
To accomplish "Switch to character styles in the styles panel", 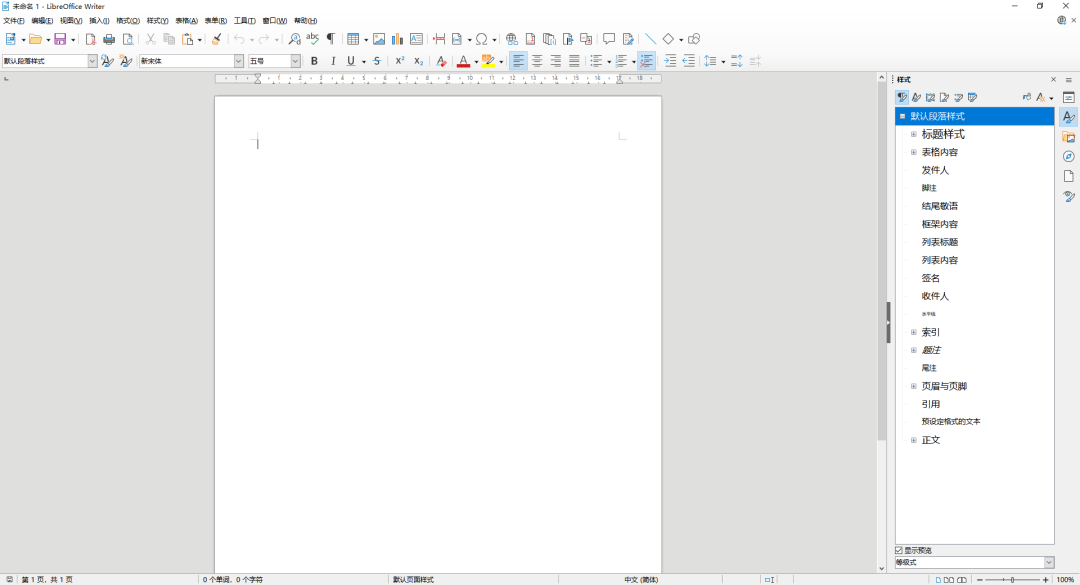I will 916,97.
